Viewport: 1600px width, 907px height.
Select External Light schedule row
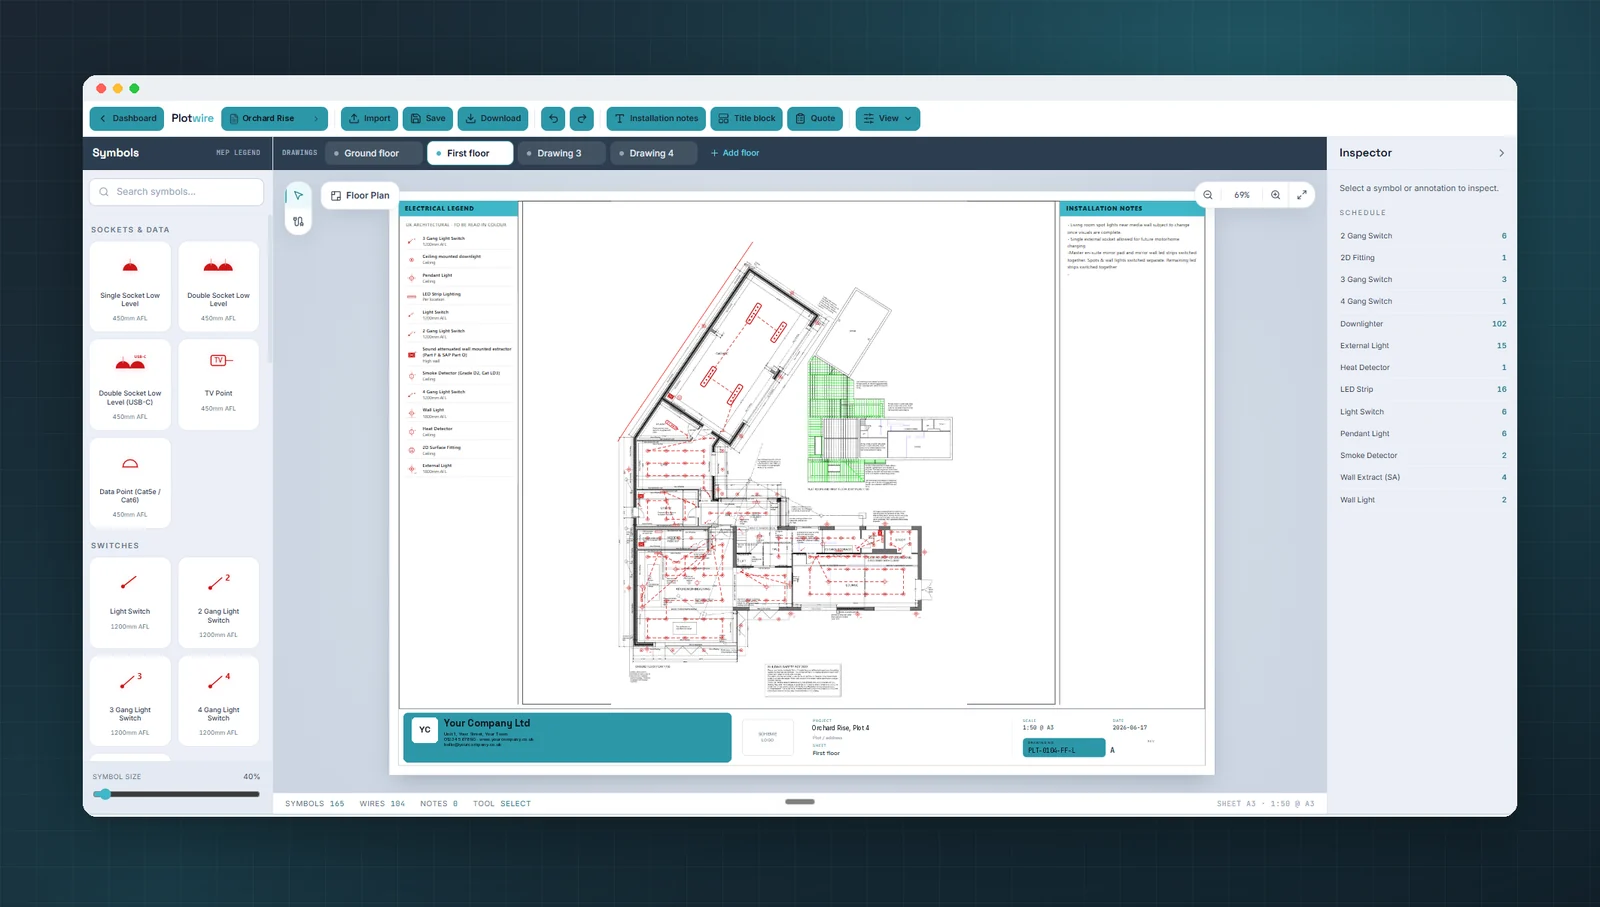tap(1423, 346)
